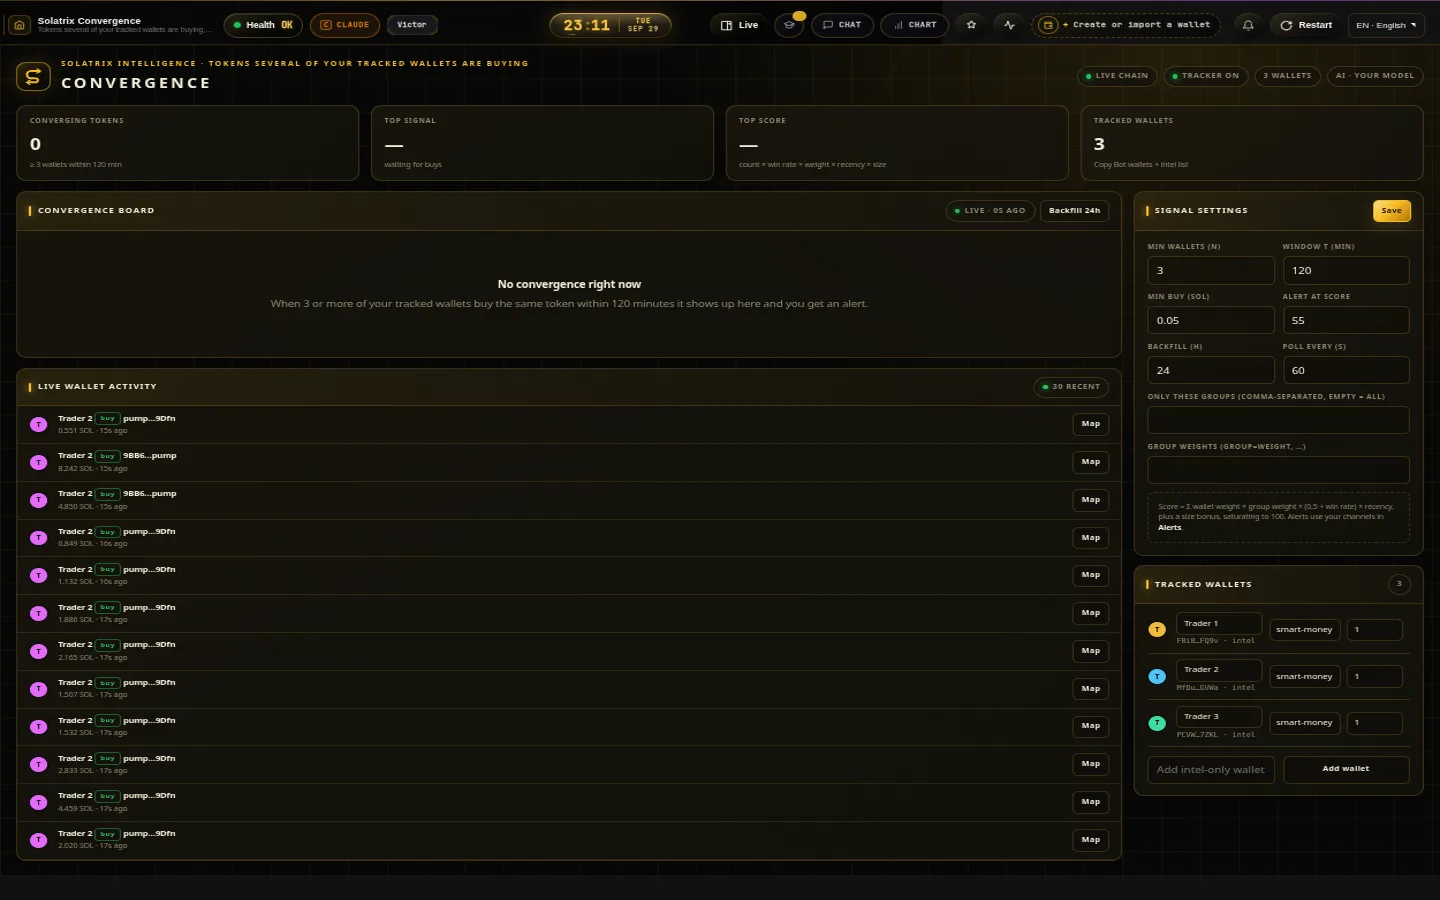Click the yellow Trader 1 avatar in Tracked Wallets
Viewport: 1440px width, 900px height.
1157,630
